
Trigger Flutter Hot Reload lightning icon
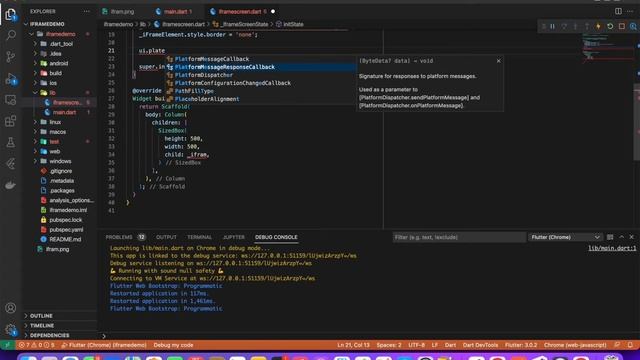[598, 26]
